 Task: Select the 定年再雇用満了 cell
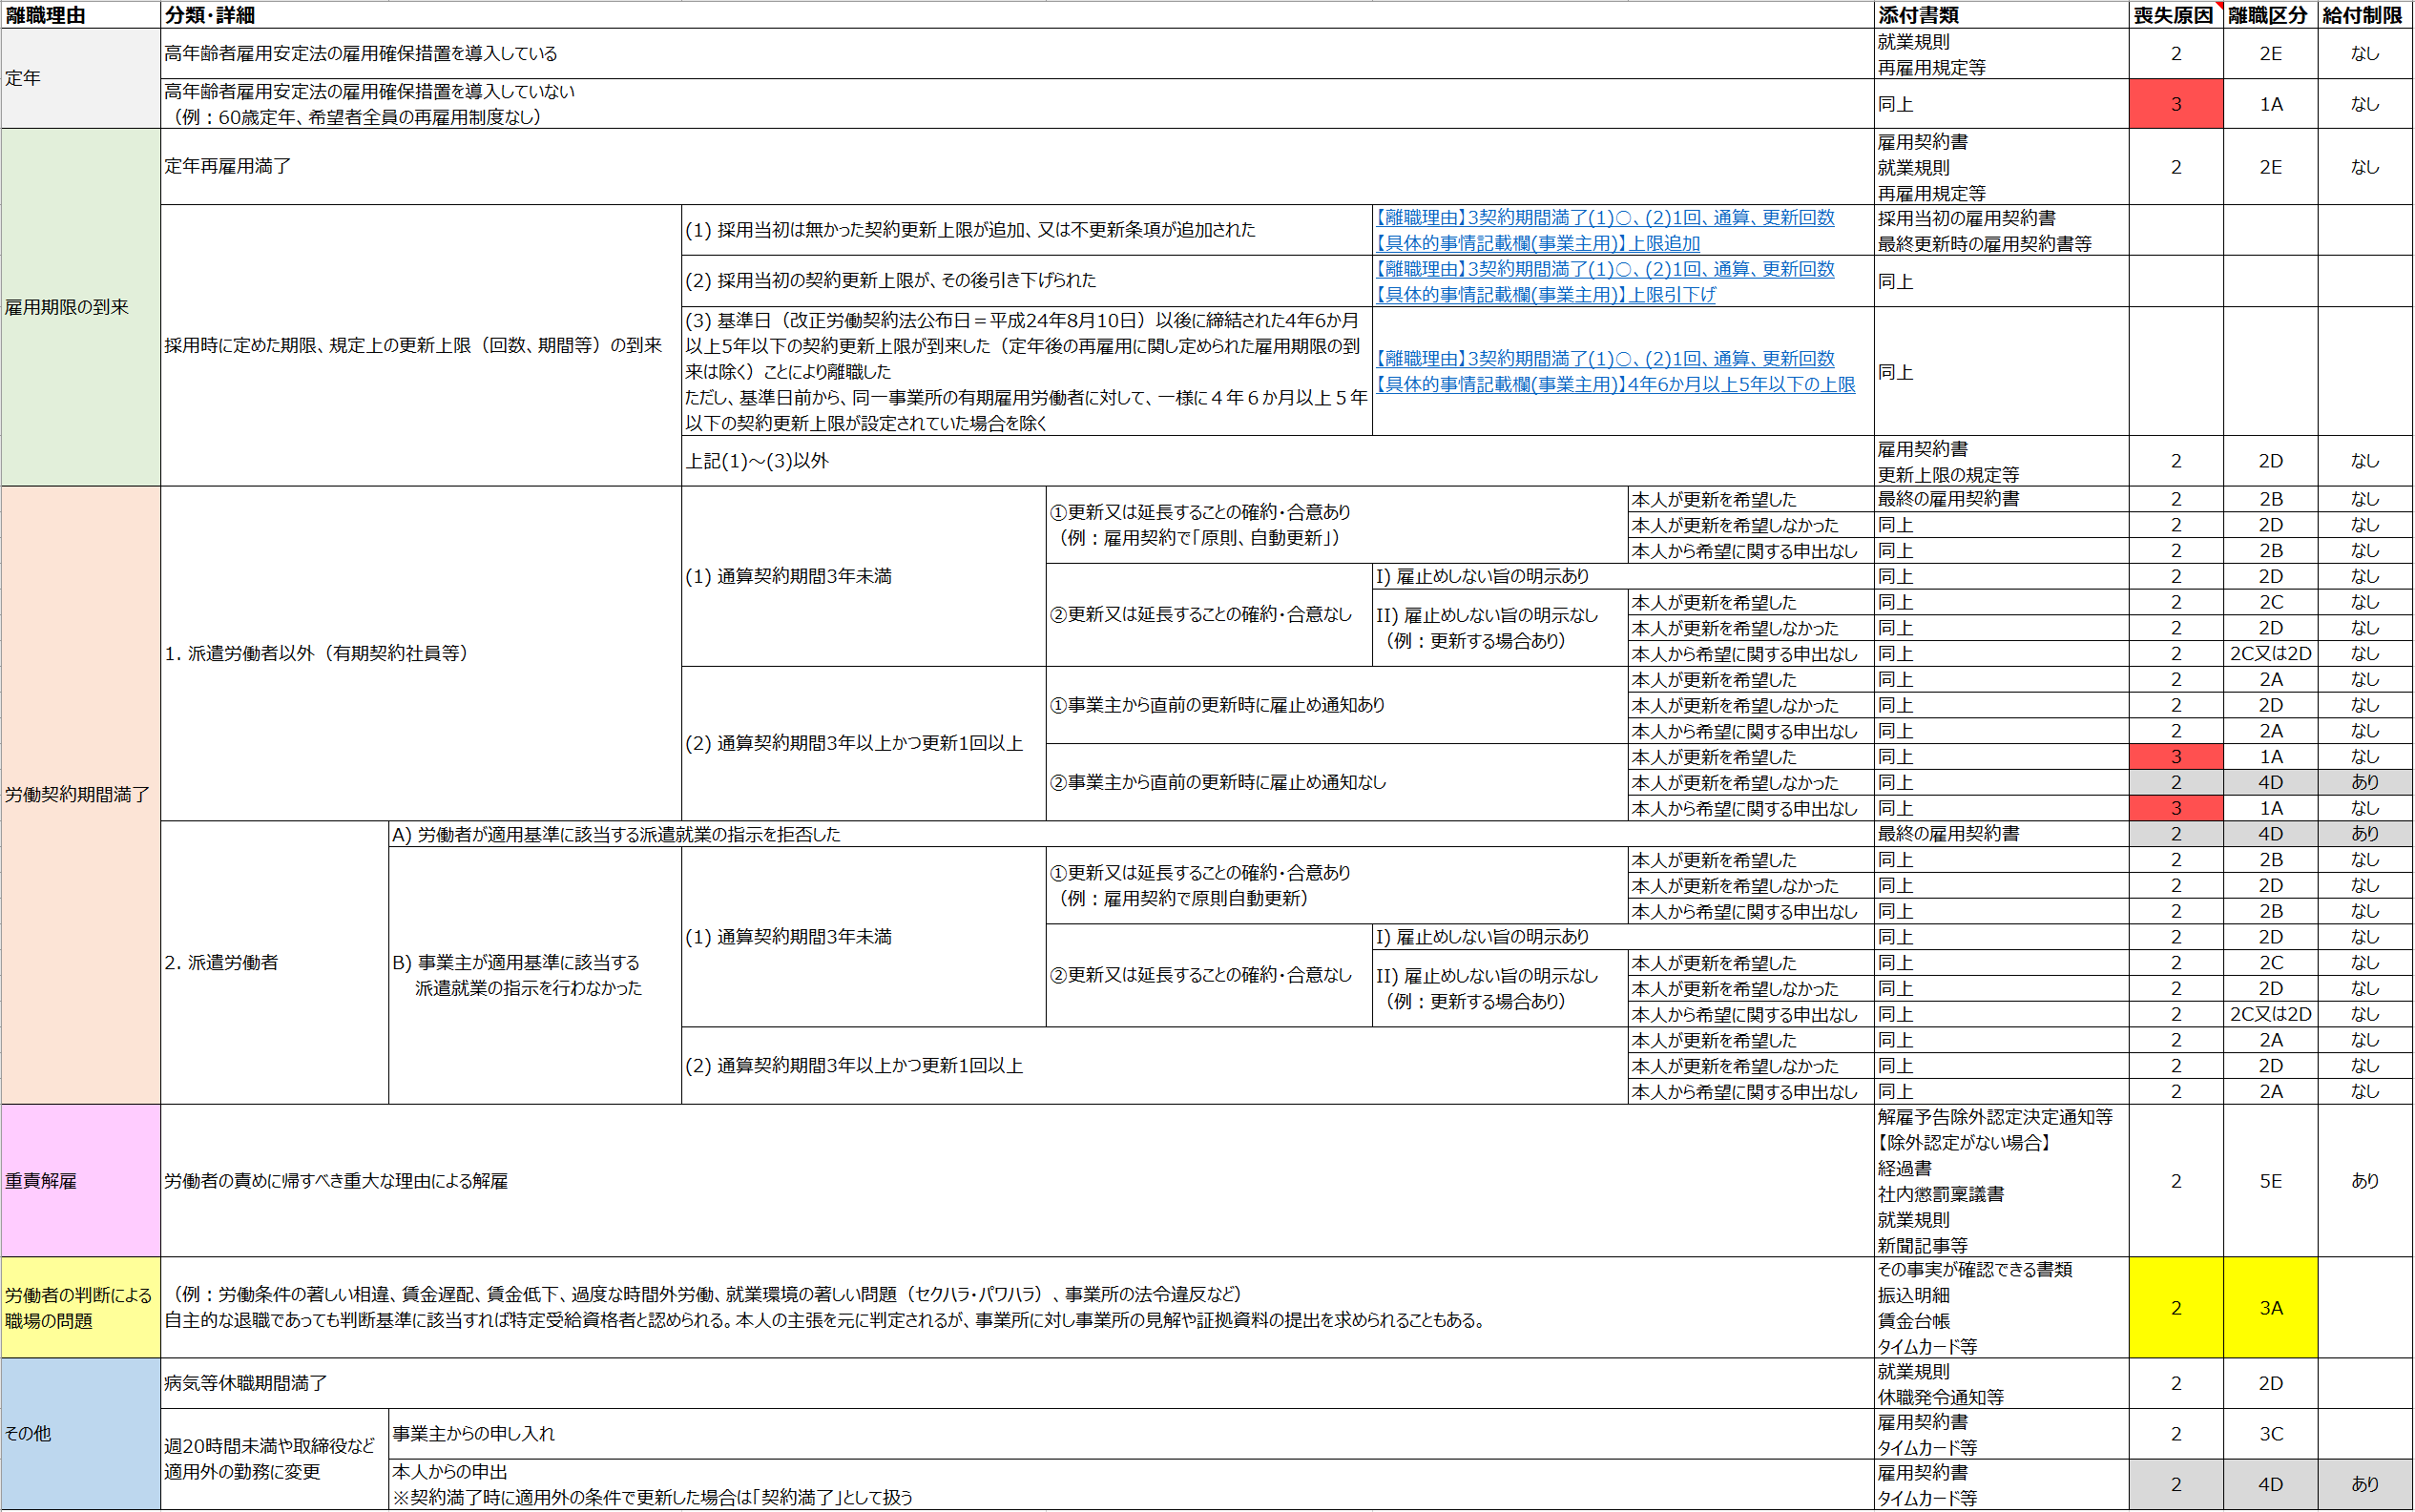tap(1017, 167)
